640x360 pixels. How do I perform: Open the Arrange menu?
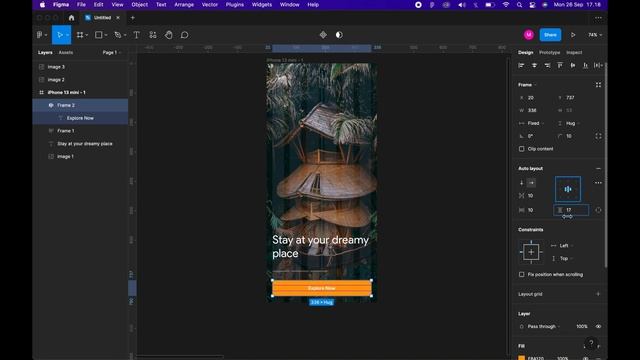[184, 5]
